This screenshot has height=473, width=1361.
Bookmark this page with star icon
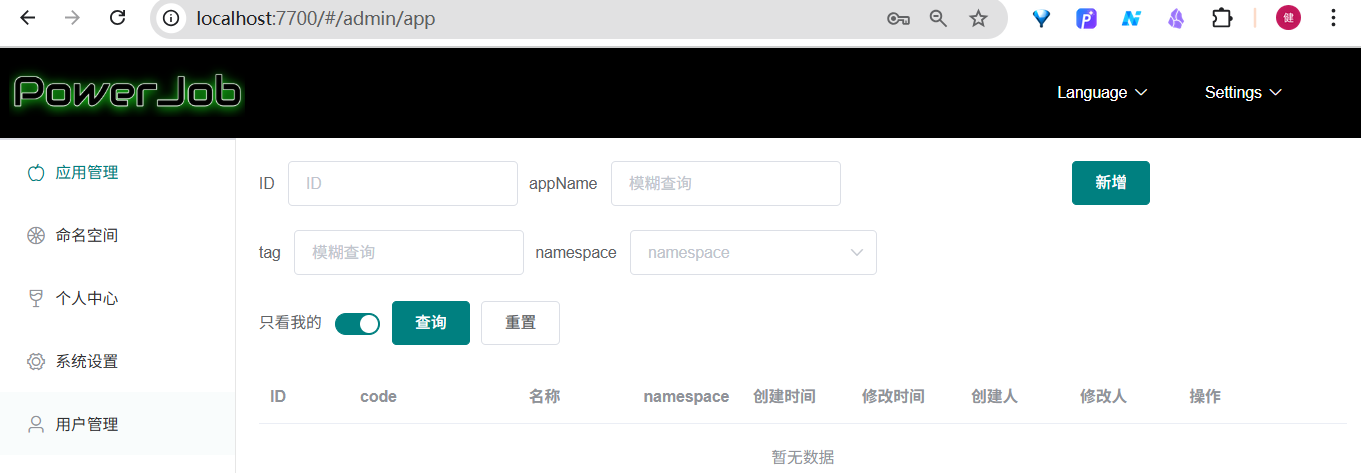coord(978,18)
